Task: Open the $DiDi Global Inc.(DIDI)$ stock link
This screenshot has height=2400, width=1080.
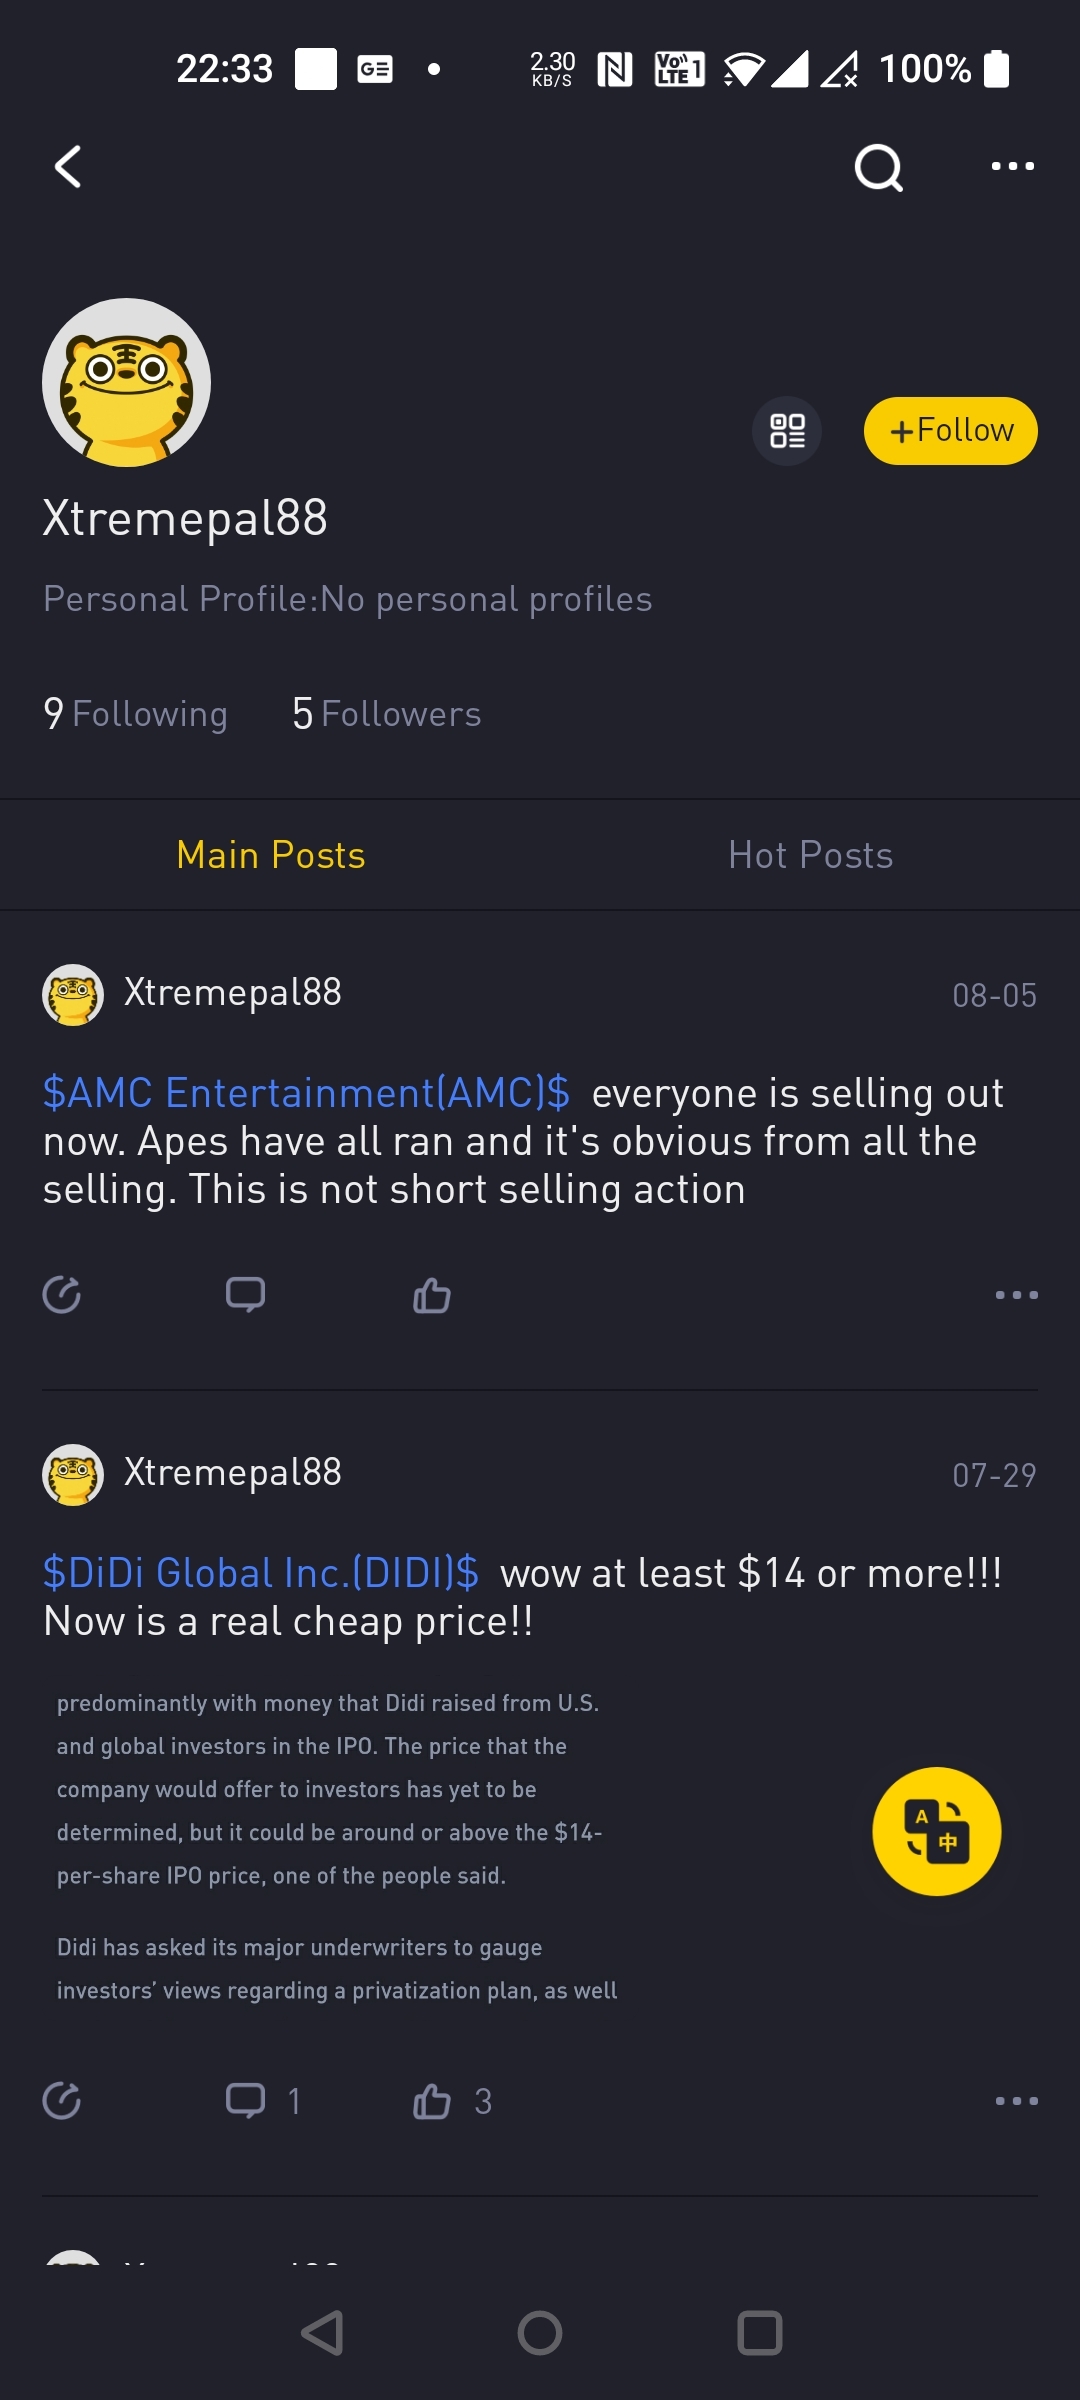Action: click(x=260, y=1573)
